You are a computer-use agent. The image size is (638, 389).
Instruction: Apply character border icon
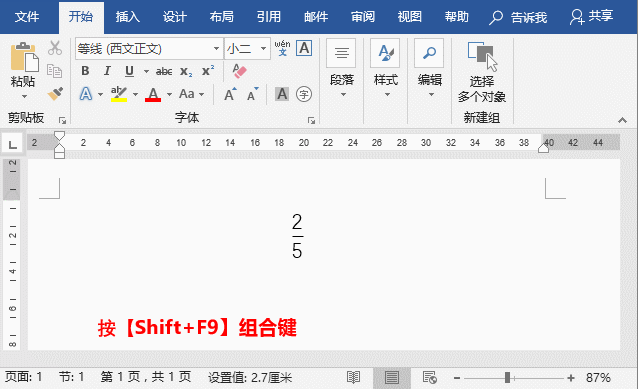304,48
